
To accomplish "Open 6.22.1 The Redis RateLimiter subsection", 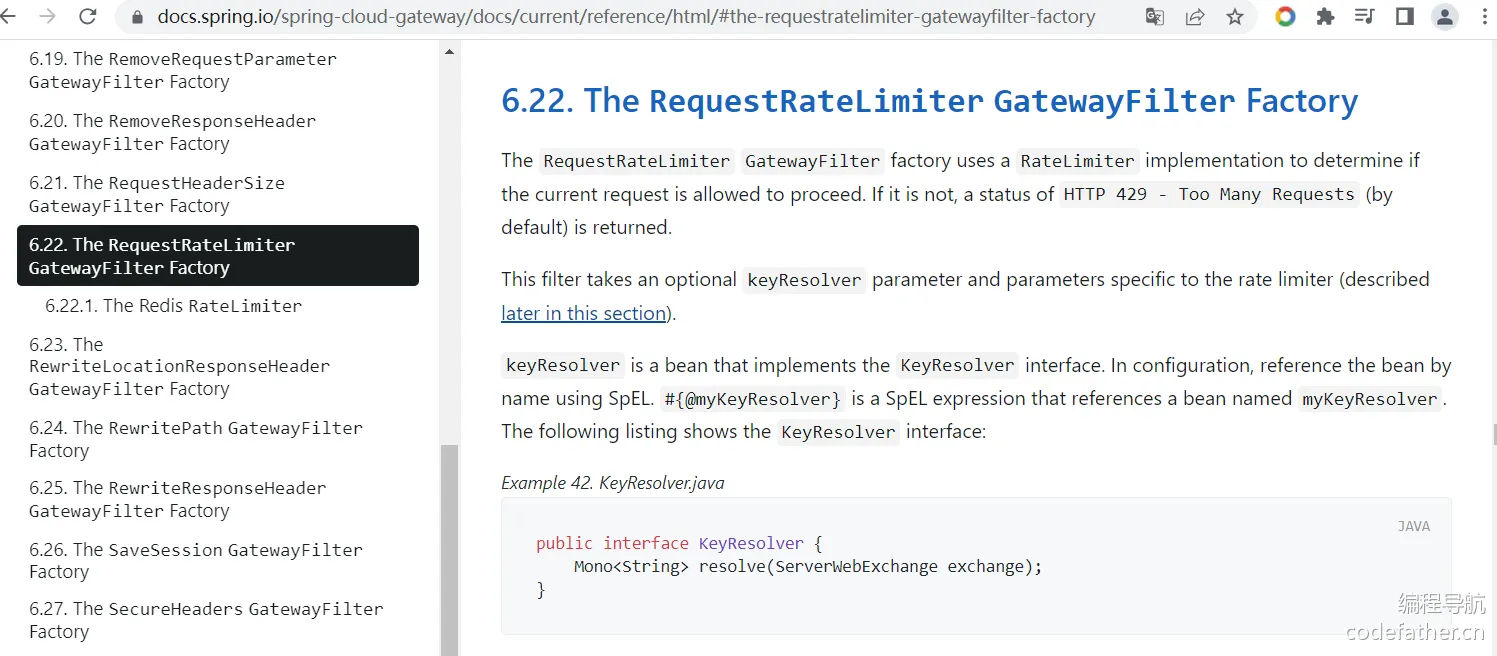I will (x=173, y=306).
